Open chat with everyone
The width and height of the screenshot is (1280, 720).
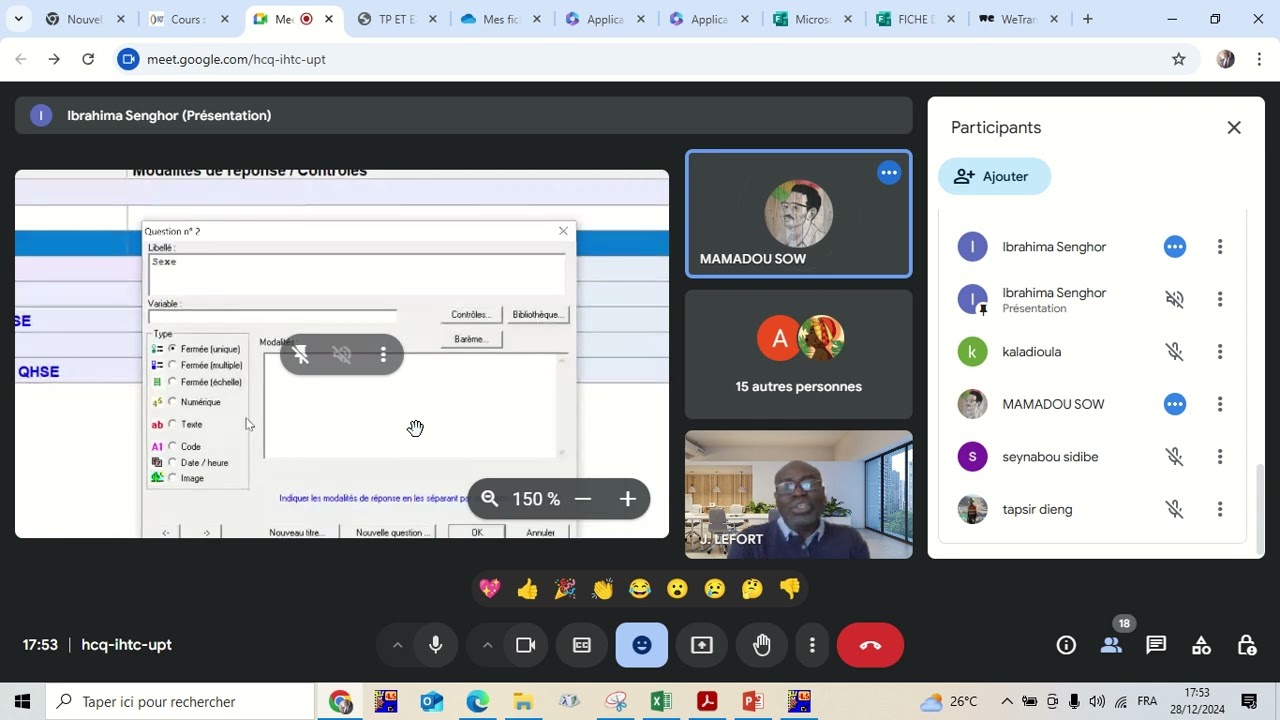[1156, 645]
